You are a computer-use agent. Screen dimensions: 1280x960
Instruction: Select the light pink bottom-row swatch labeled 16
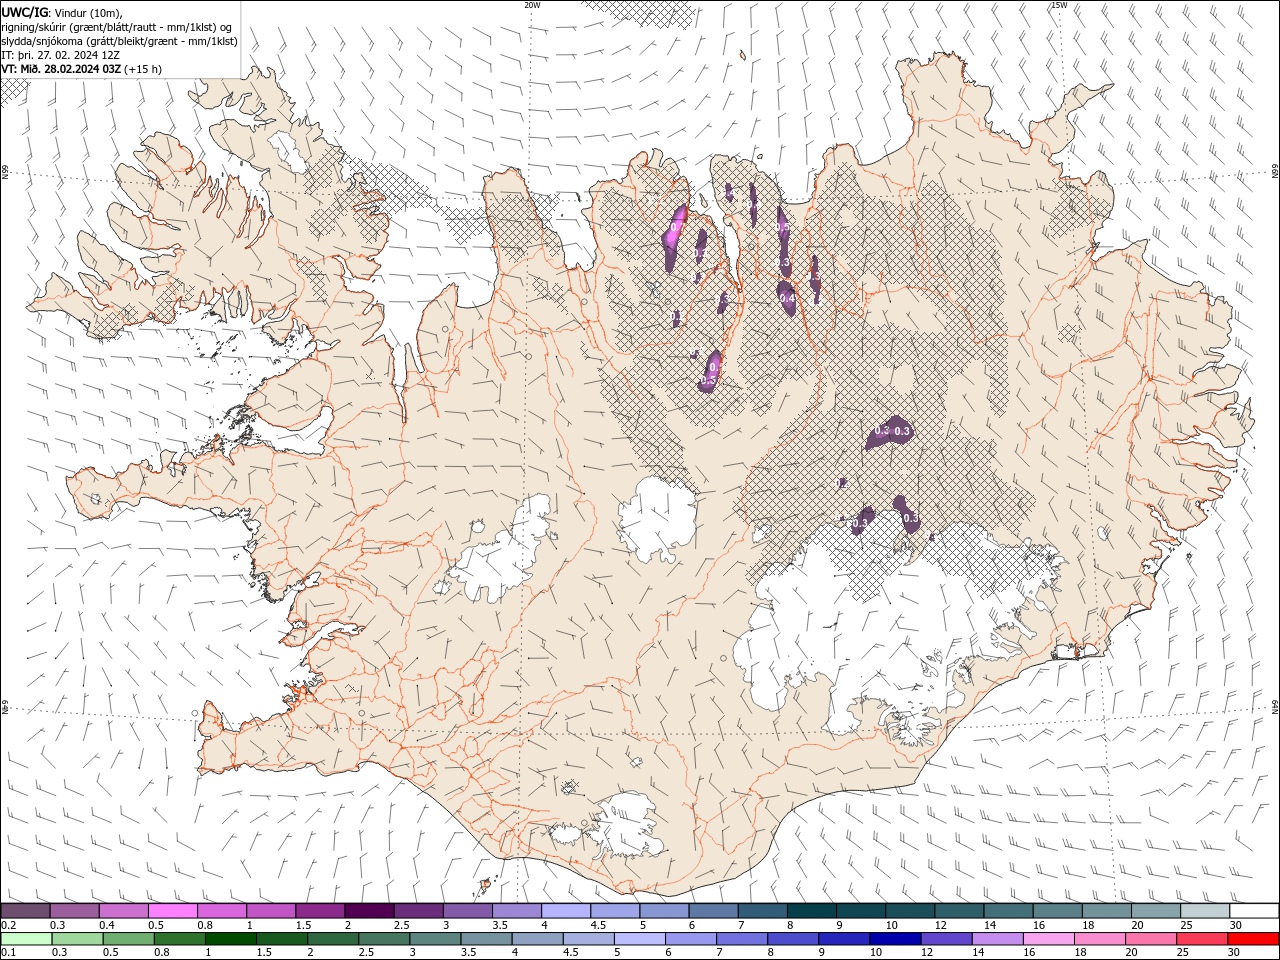(1049, 939)
